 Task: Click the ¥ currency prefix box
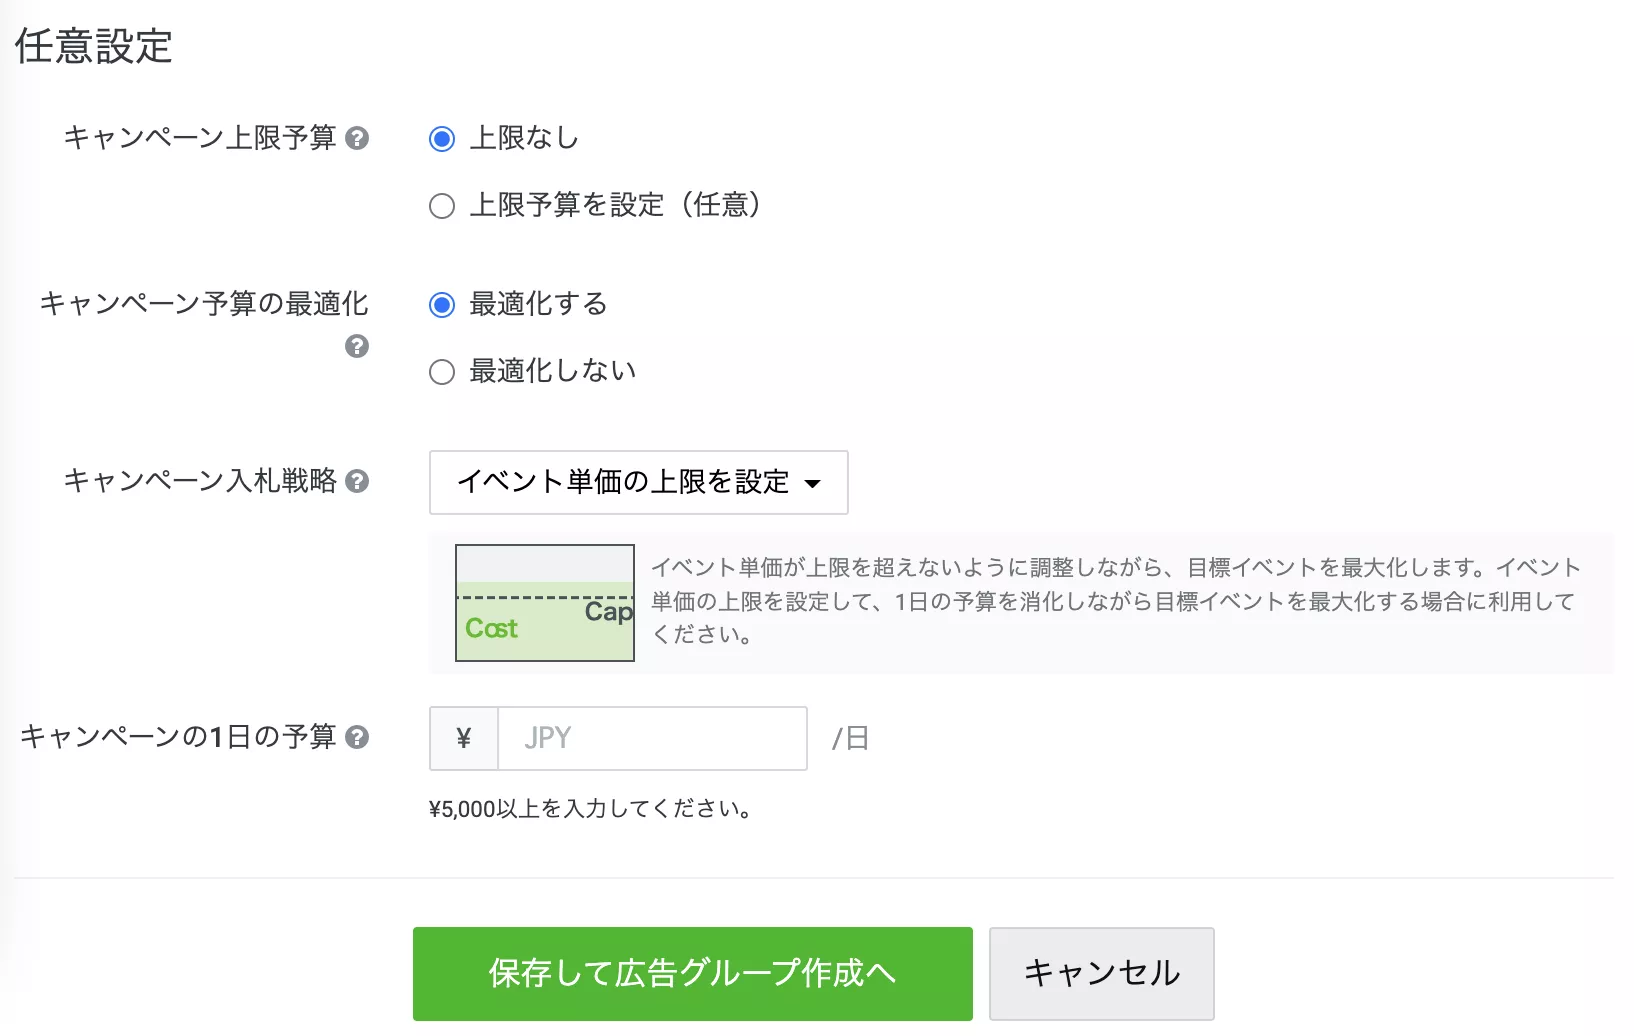(463, 738)
